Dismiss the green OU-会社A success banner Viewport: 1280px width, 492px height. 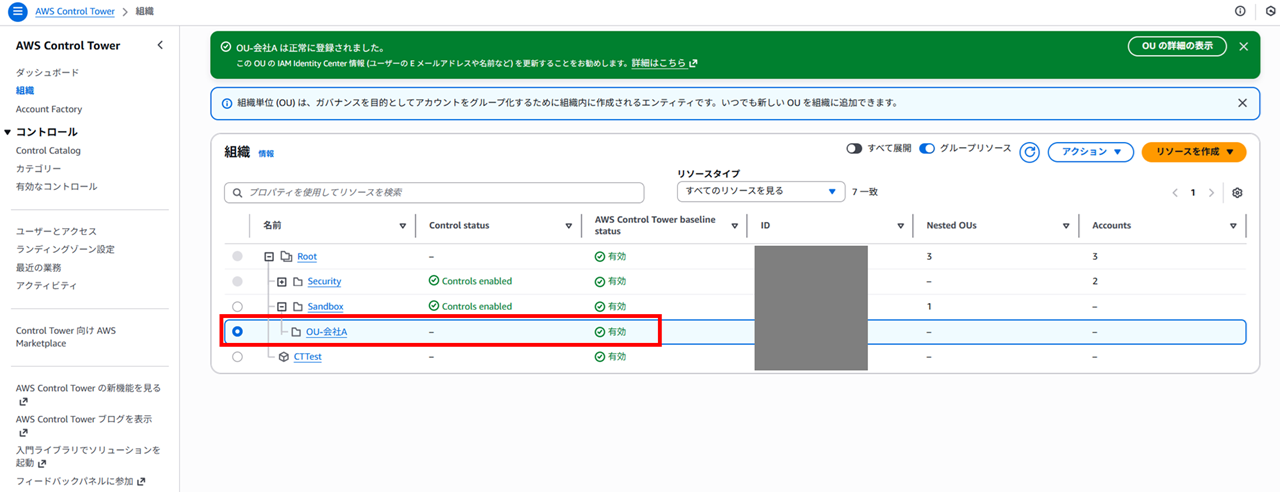tap(1243, 46)
